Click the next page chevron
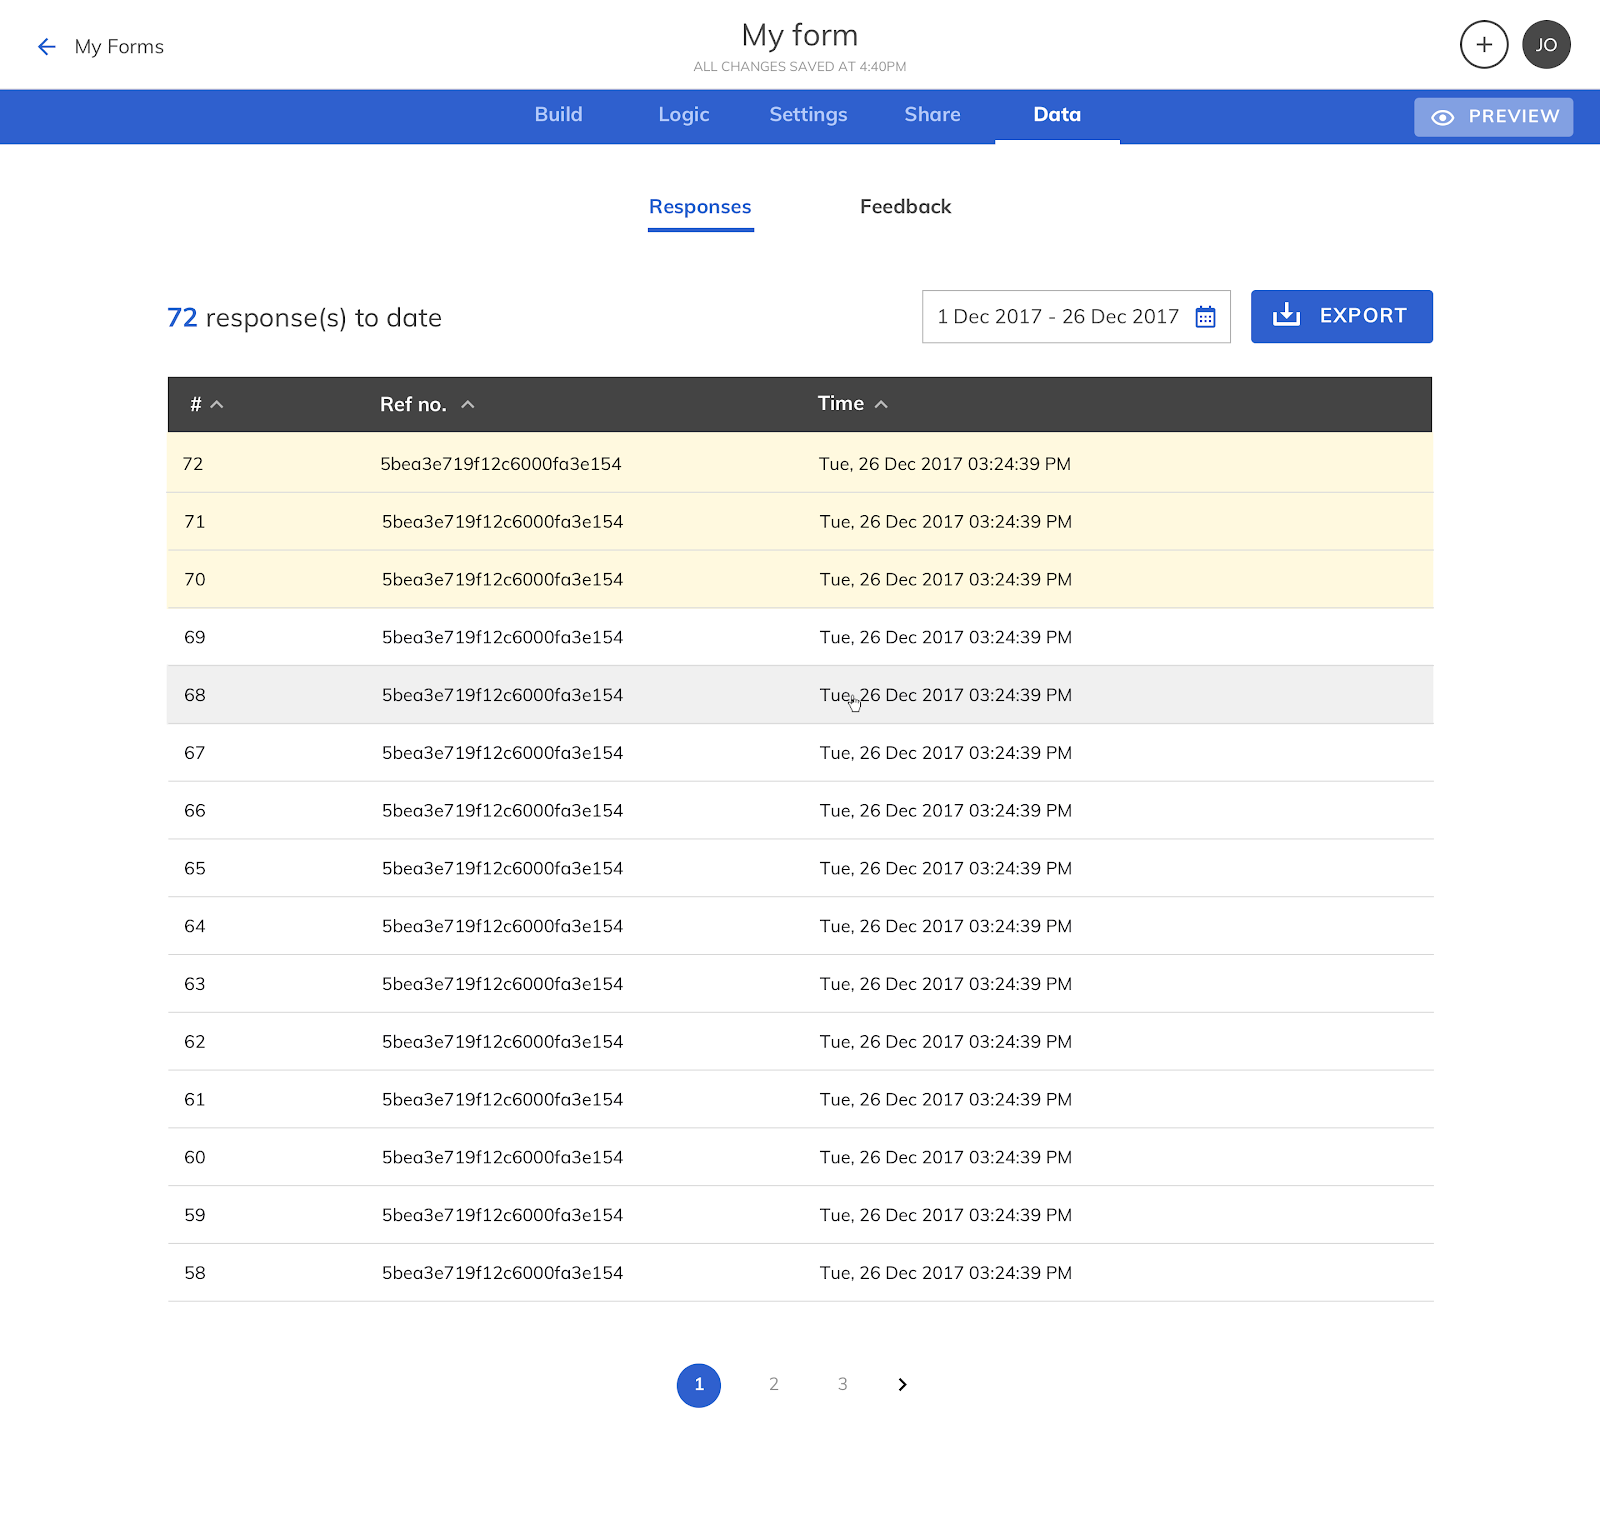 902,1385
